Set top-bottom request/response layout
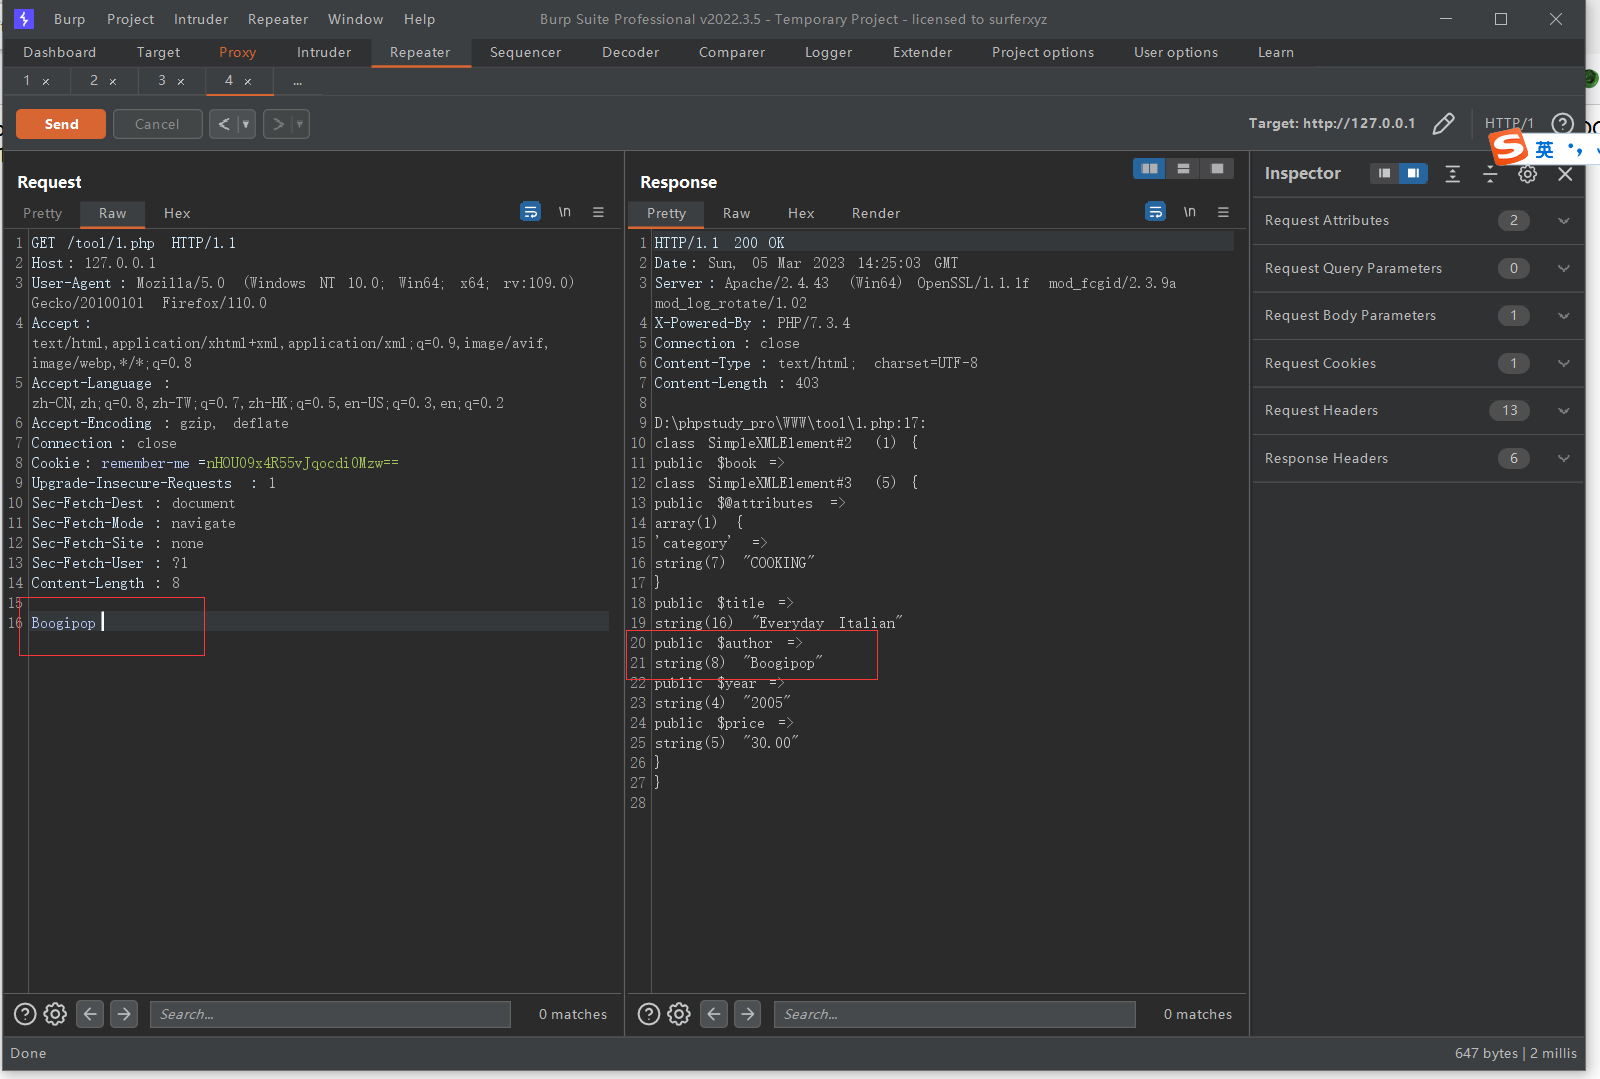 1183,169
